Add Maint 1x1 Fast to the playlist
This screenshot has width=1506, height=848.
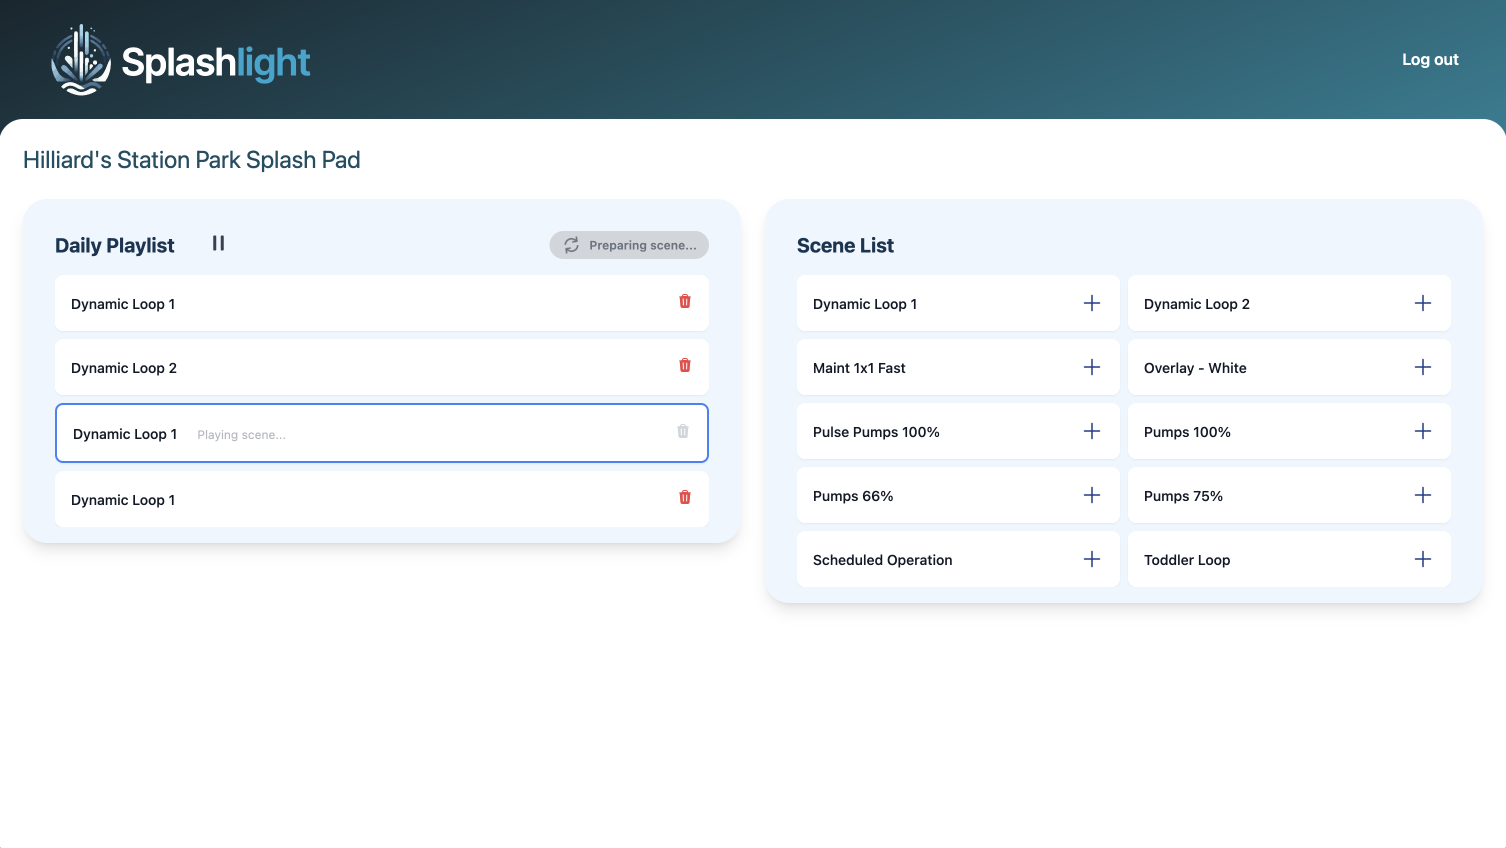[x=1091, y=367]
